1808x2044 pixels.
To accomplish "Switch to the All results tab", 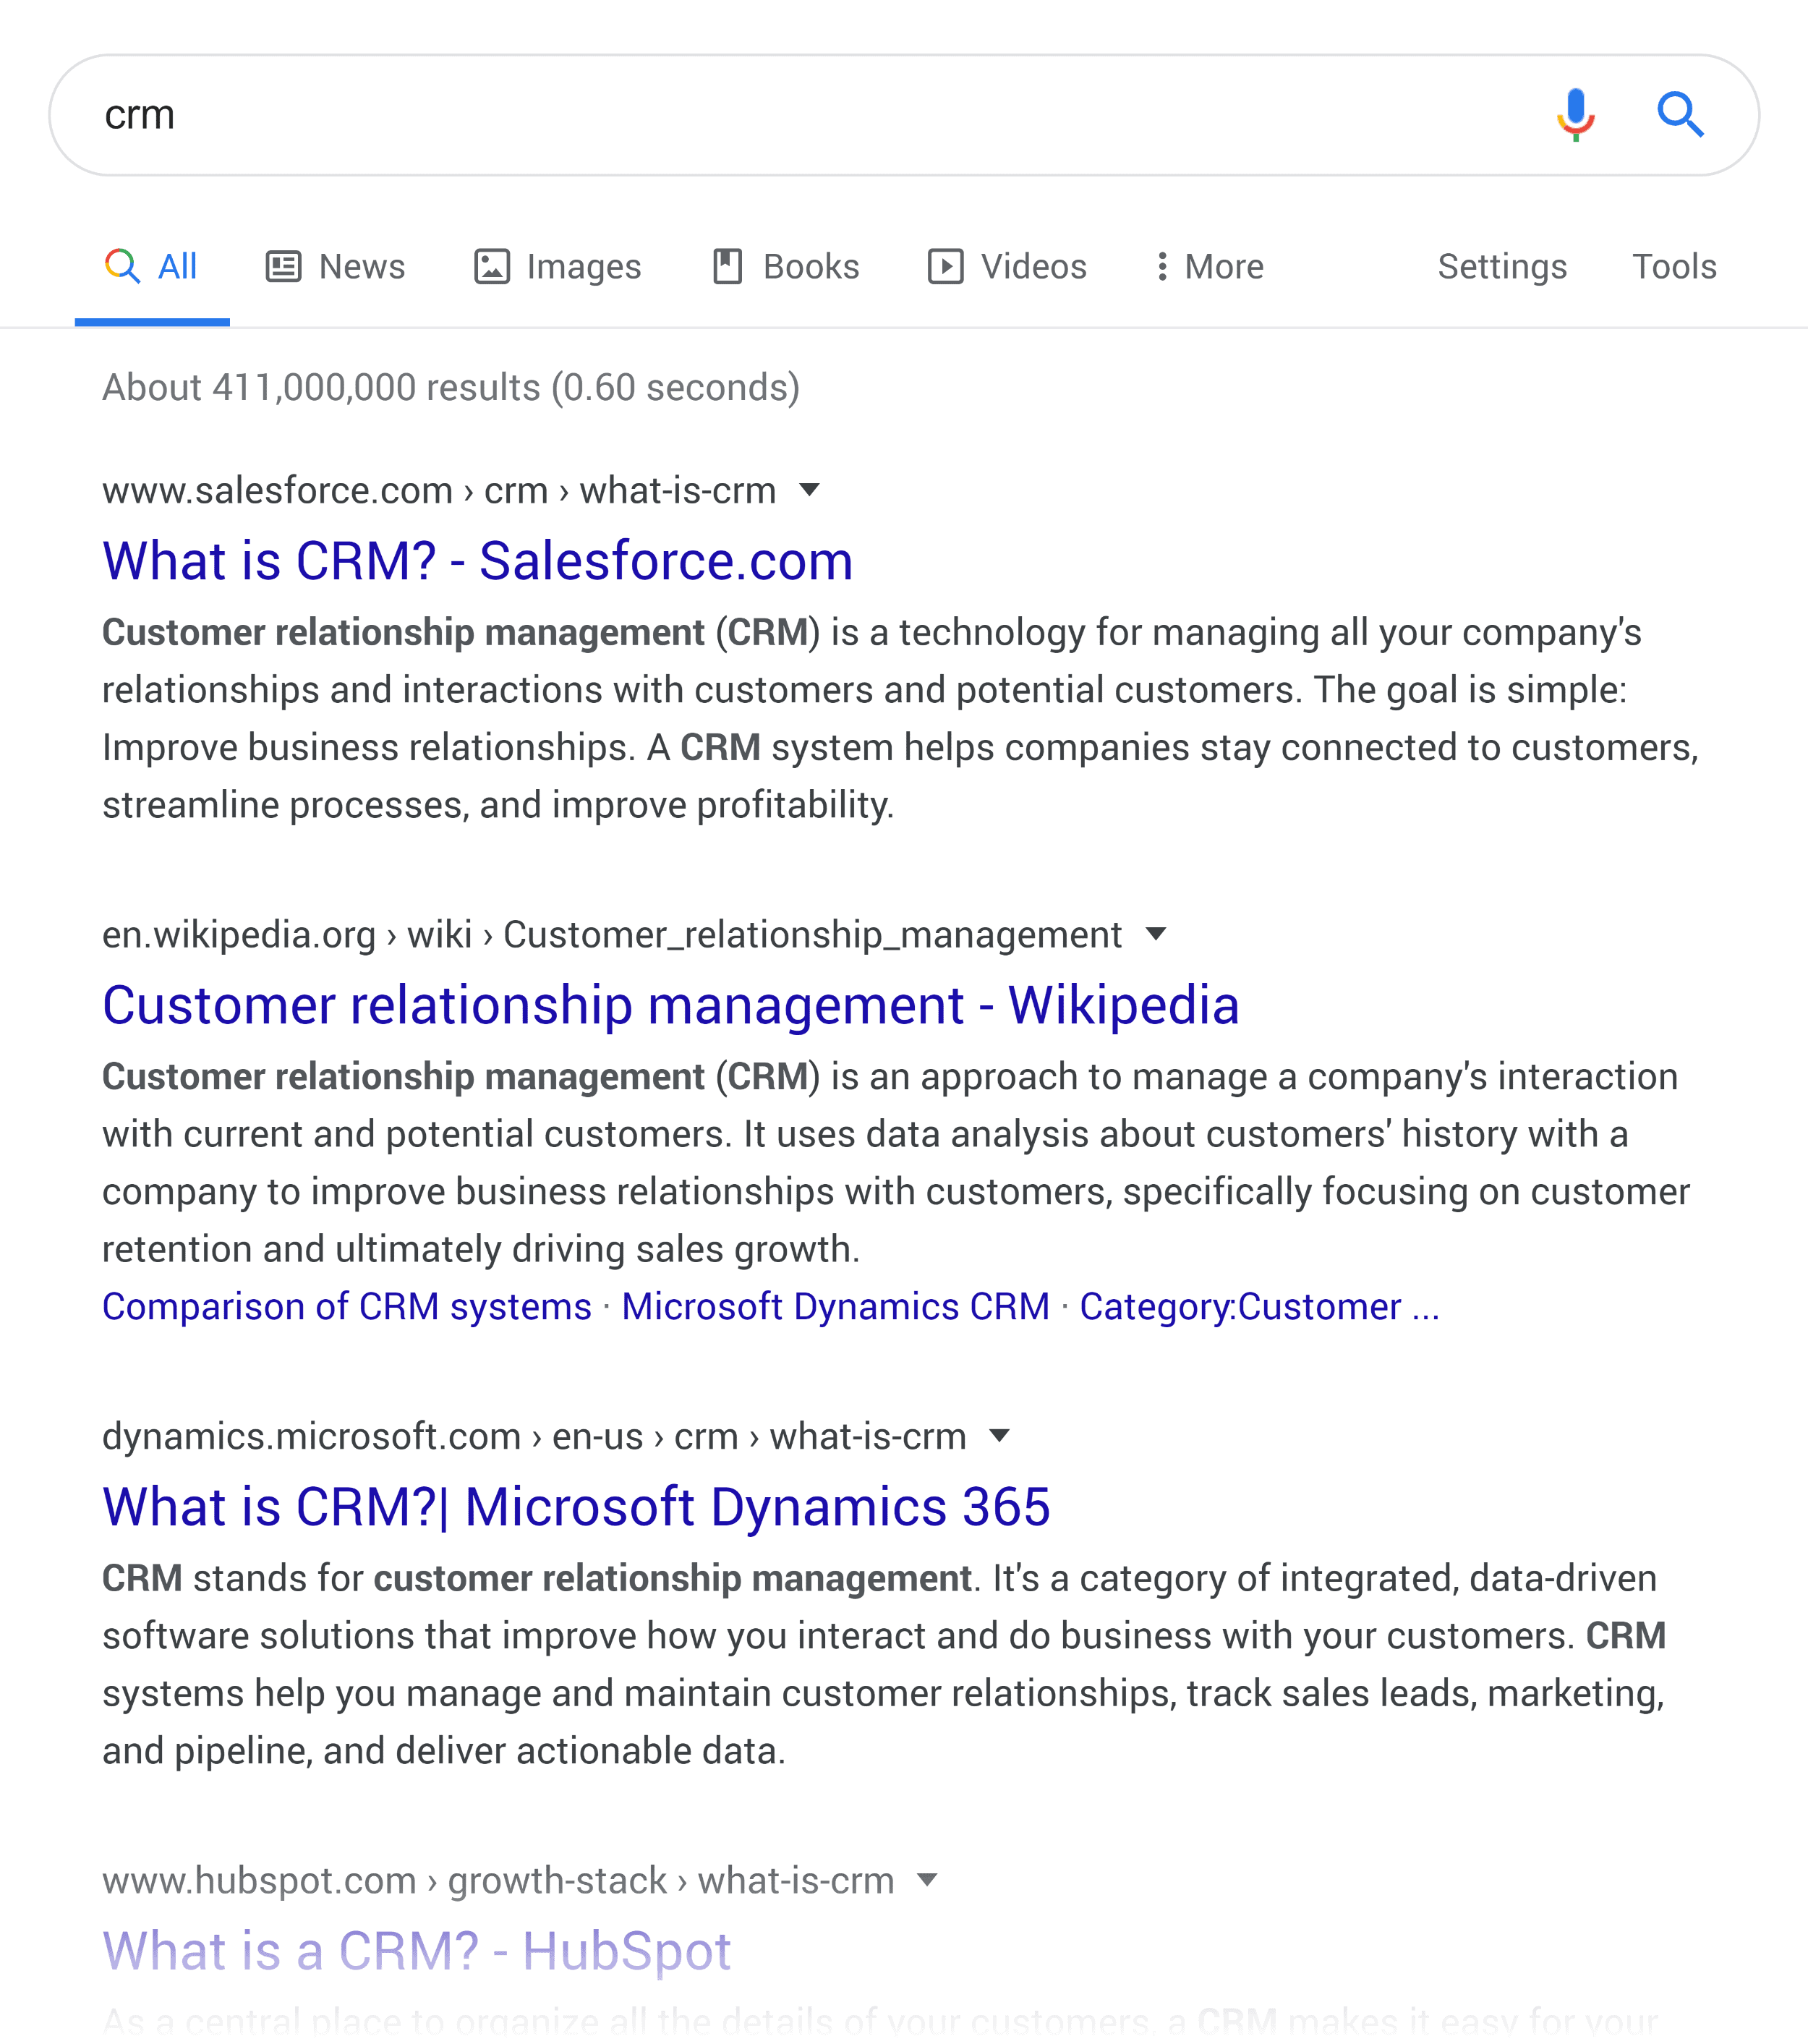I will tap(152, 267).
